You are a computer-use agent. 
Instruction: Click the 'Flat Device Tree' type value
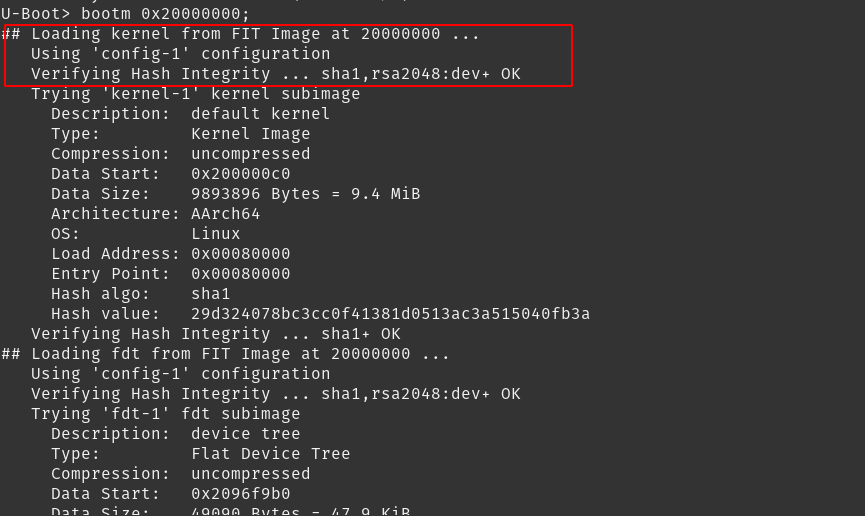[x=270, y=454]
